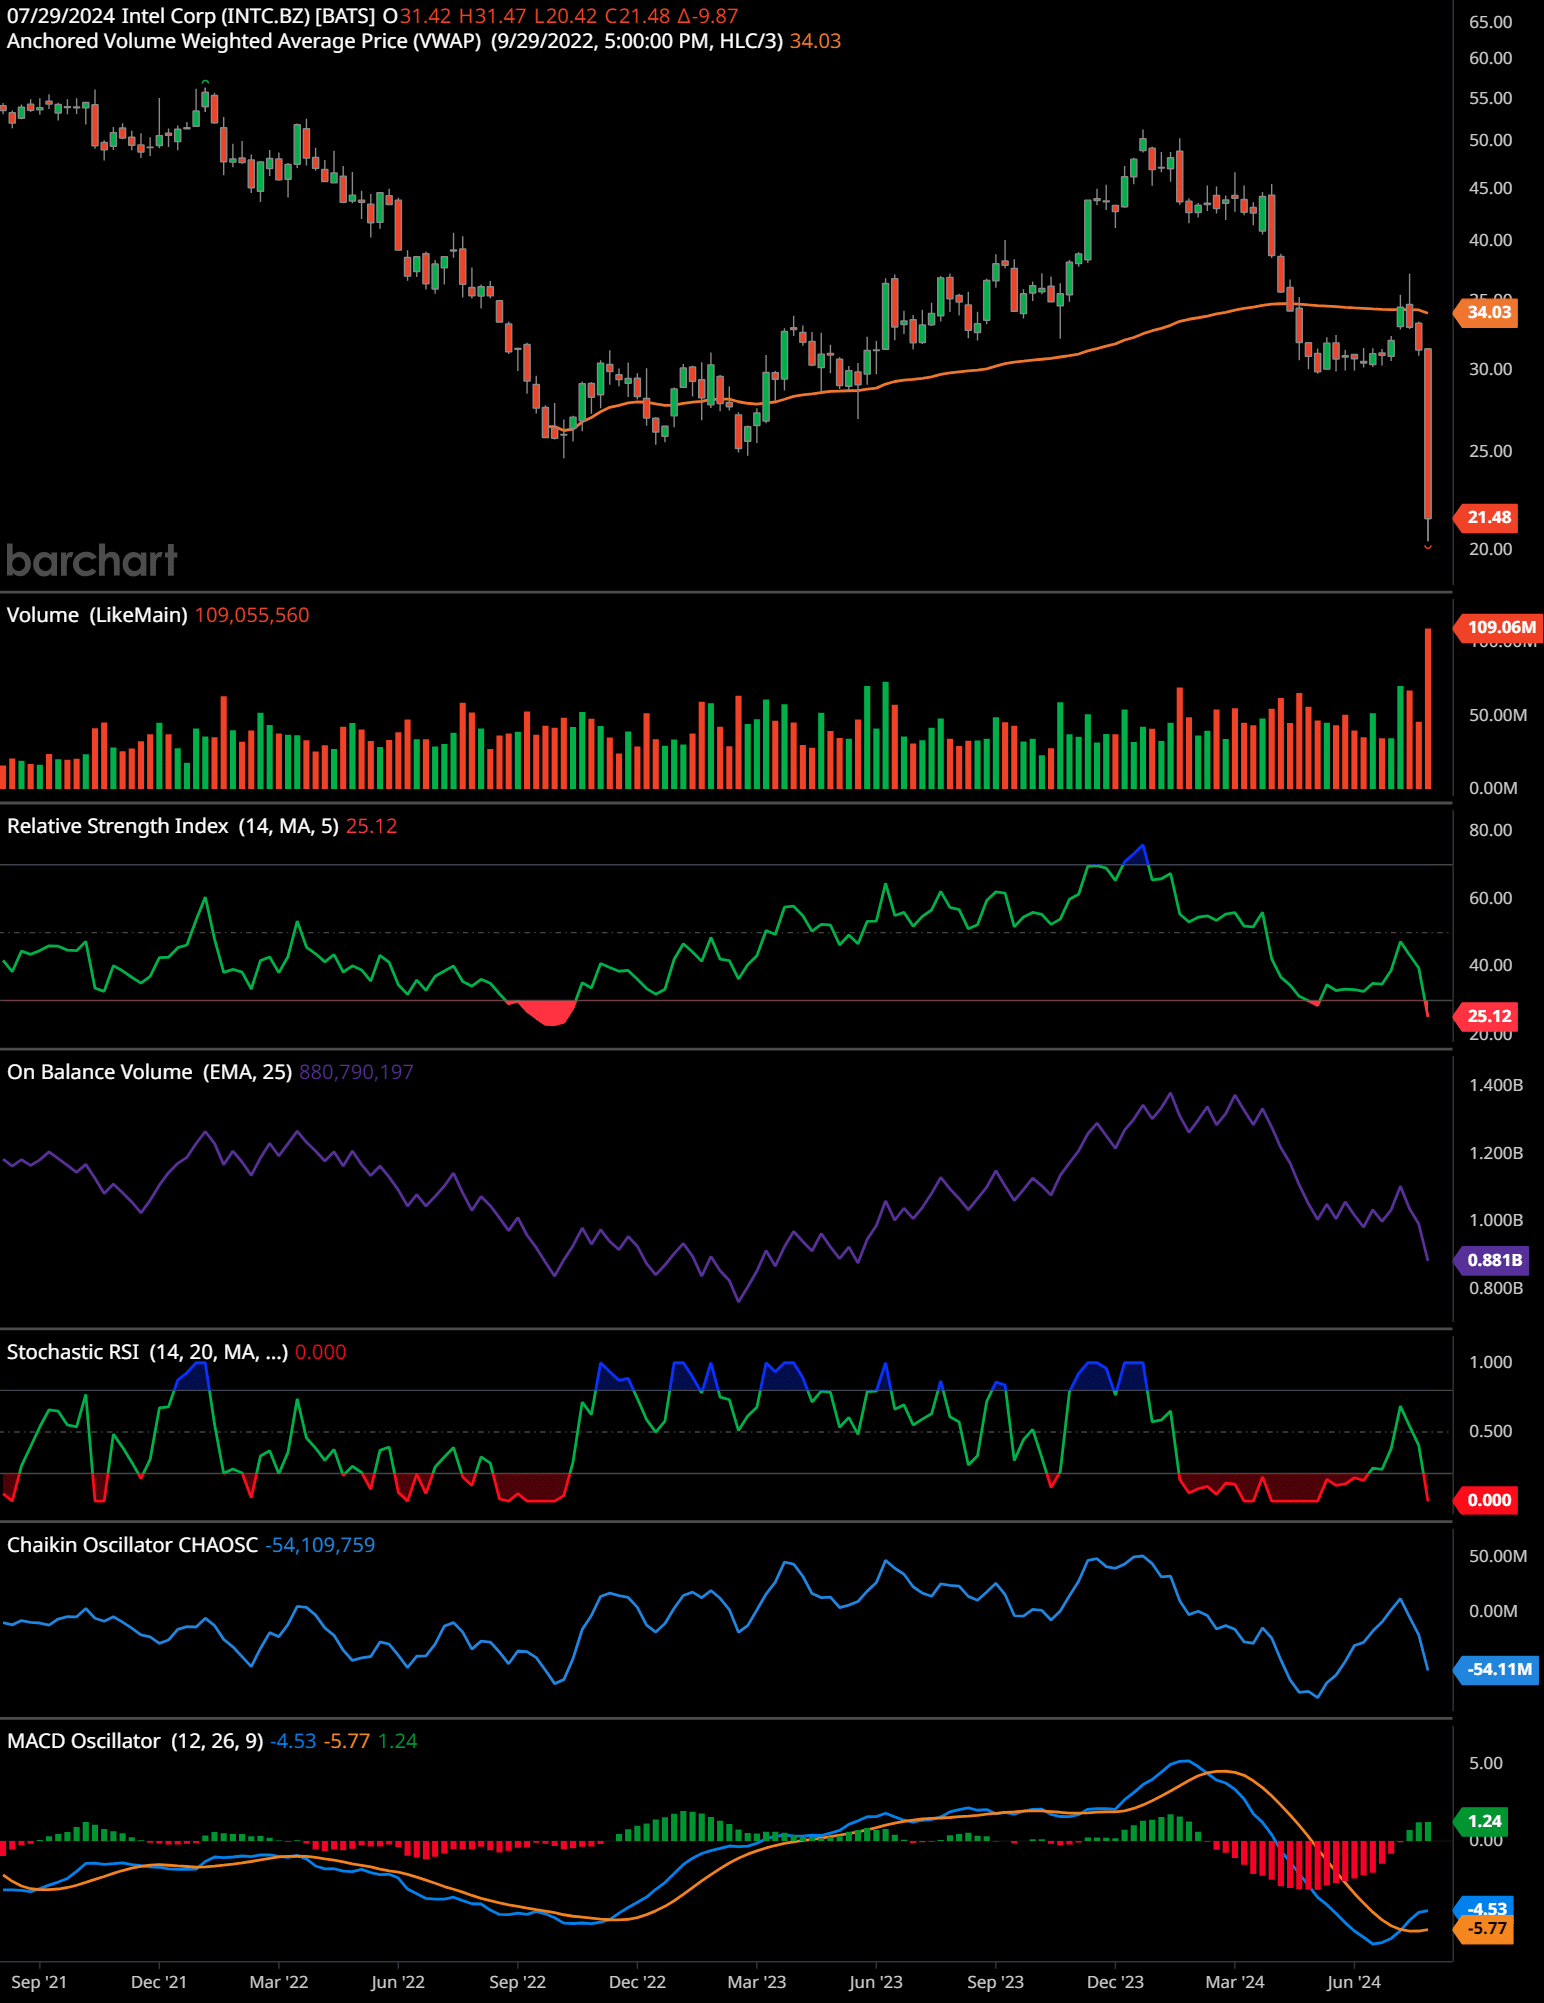Screen dimensions: 1544x2003
Task: Click the Relative Strength Index label
Action: [x=173, y=826]
